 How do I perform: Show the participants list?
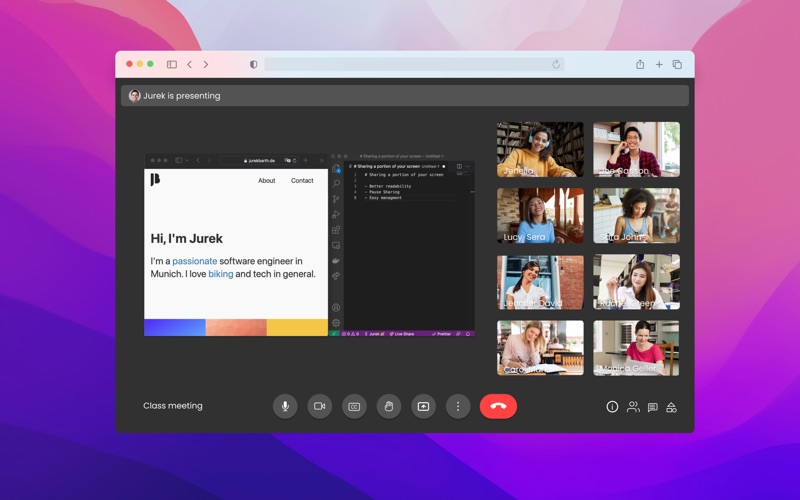click(x=633, y=407)
